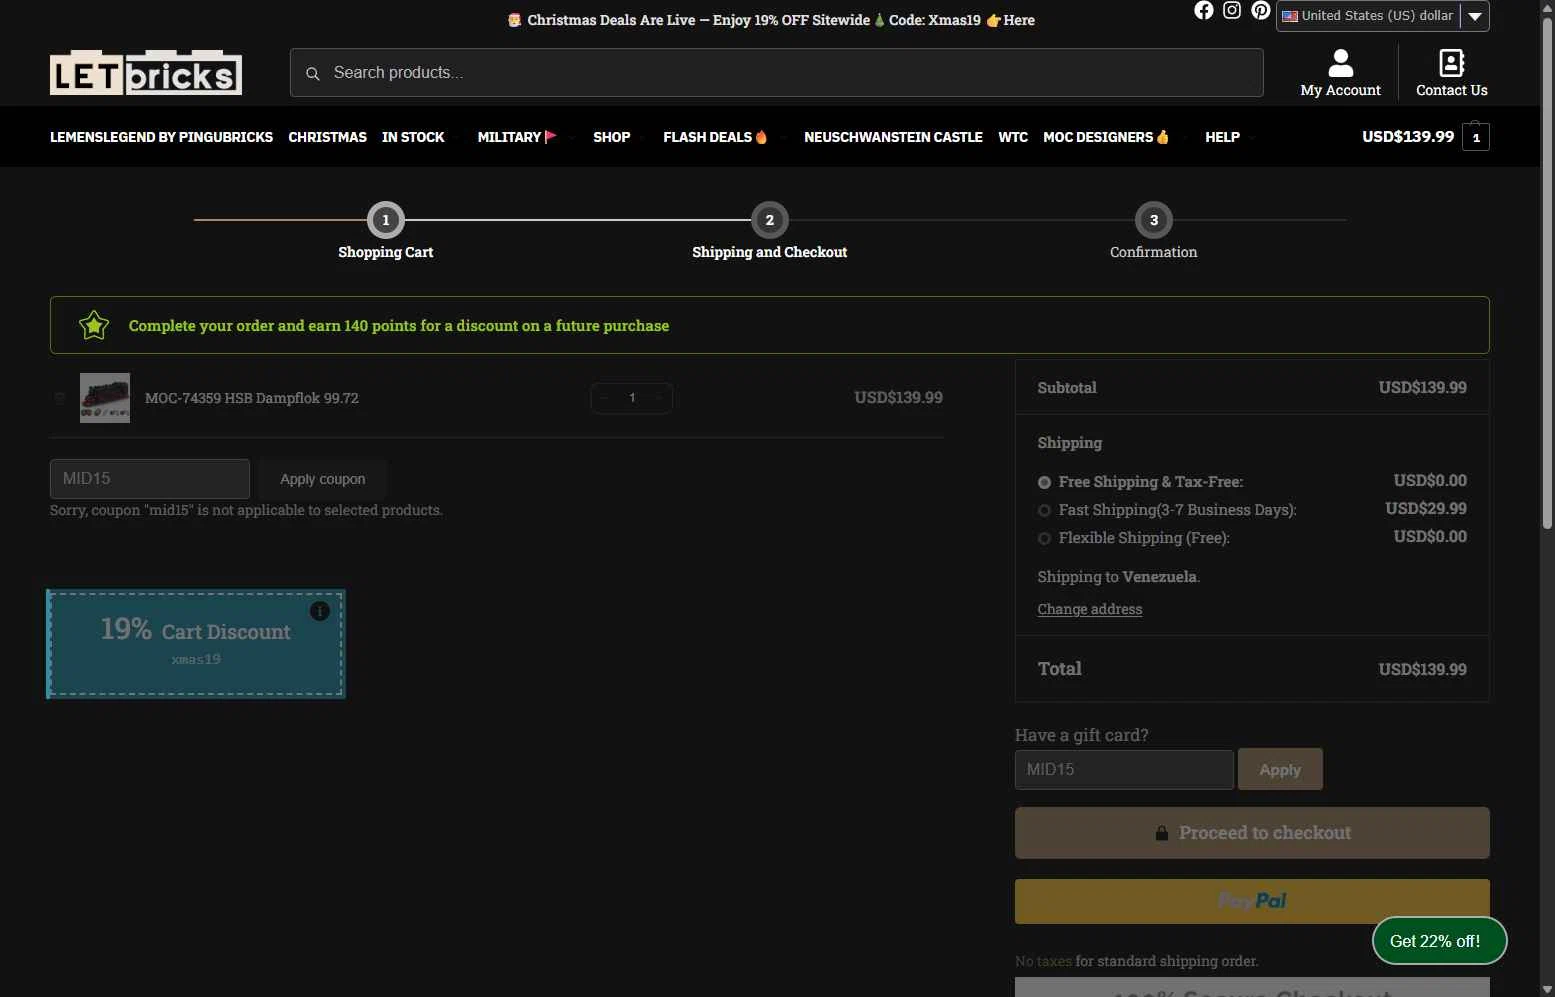Open the NEUSCHWANSTEIN CASTLE menu item
The height and width of the screenshot is (997, 1555).
pyautogui.click(x=893, y=137)
